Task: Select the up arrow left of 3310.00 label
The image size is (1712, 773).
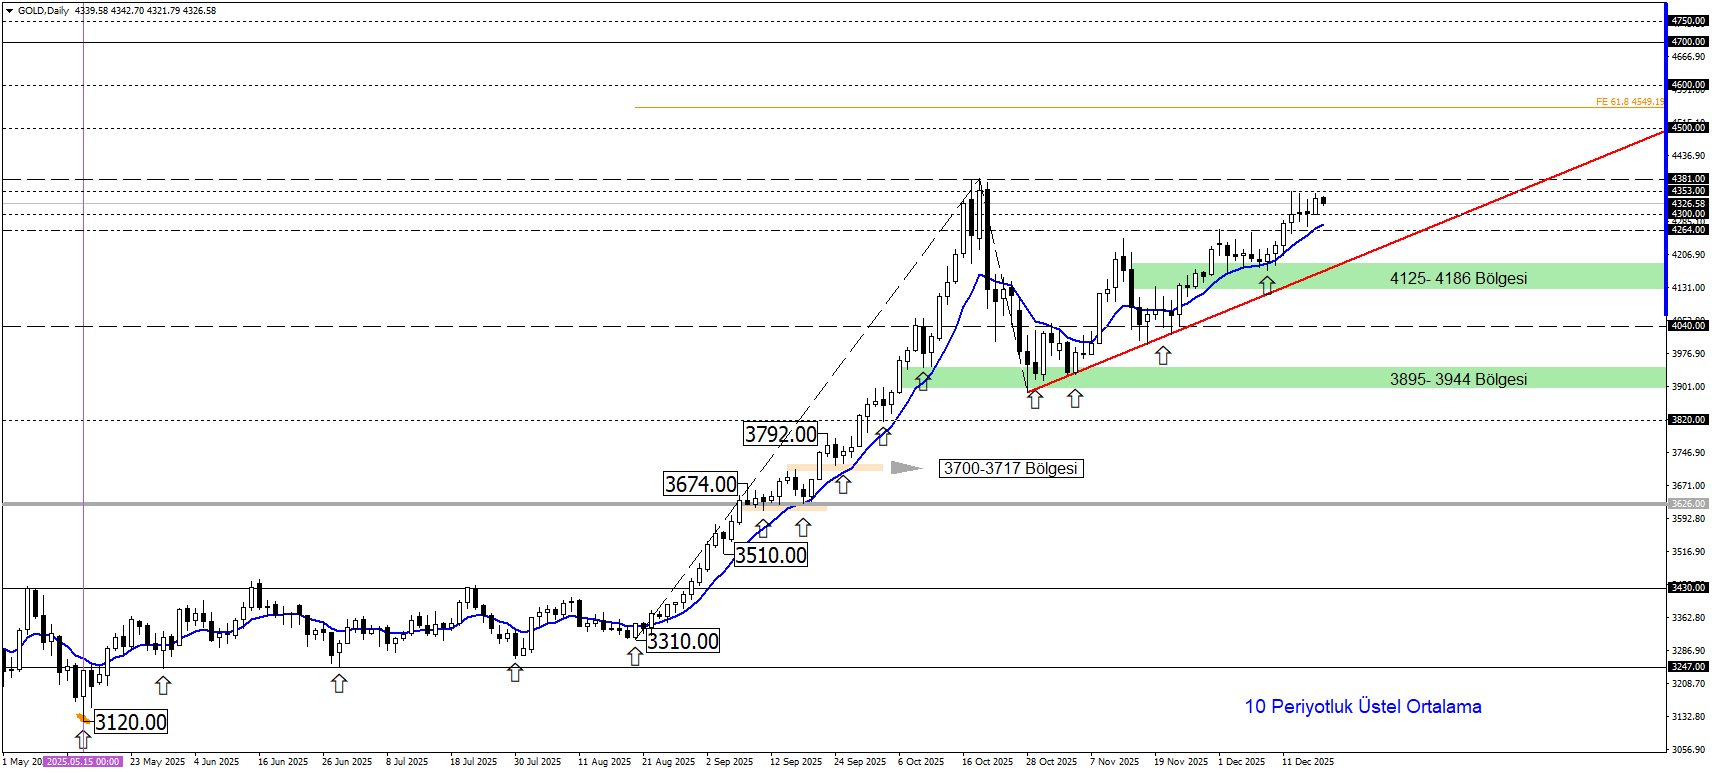Action: pos(635,656)
